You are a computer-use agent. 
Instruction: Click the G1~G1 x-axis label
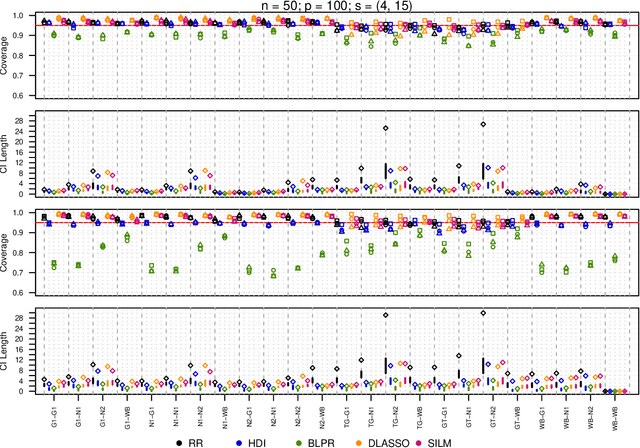pos(54,410)
